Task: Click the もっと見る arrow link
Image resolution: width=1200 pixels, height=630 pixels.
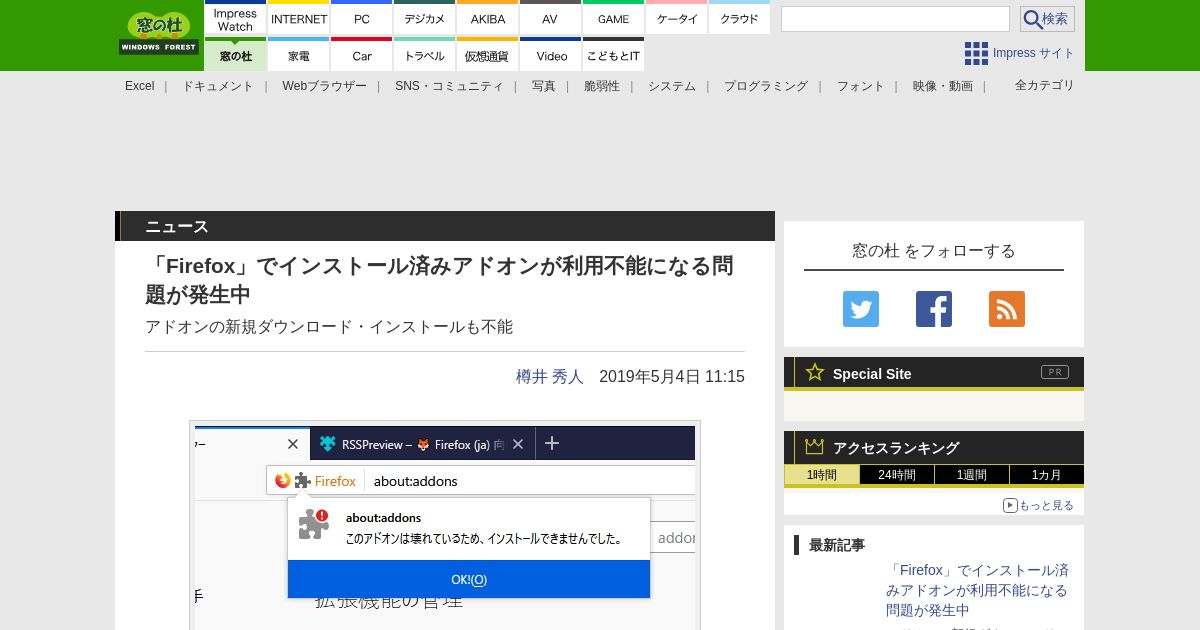Action: 1039,505
